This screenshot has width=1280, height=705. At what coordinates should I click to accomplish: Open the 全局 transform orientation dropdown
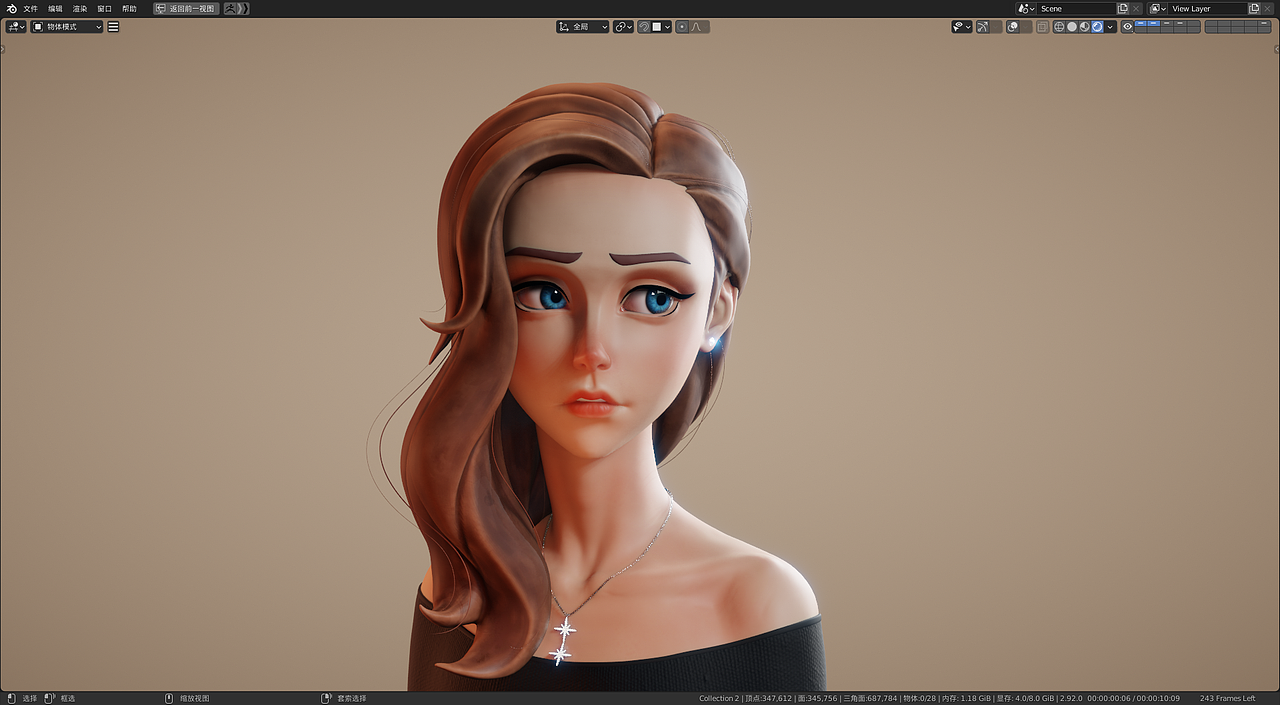[583, 26]
